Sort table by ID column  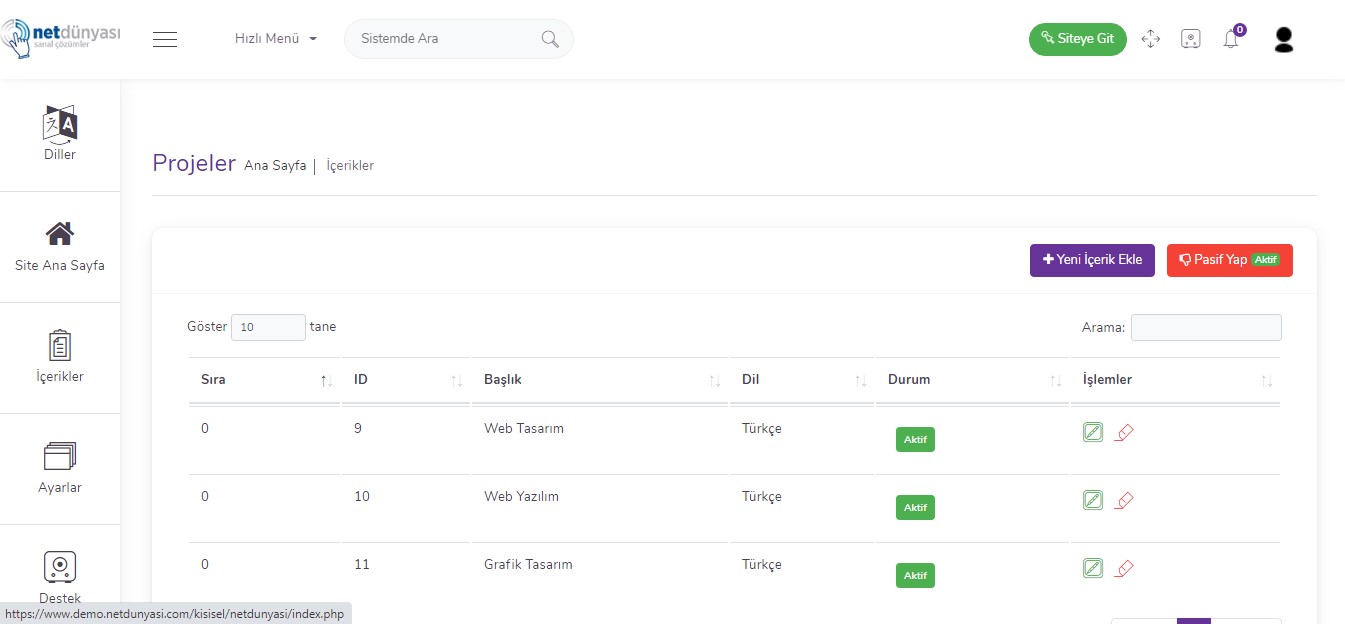[406, 380]
